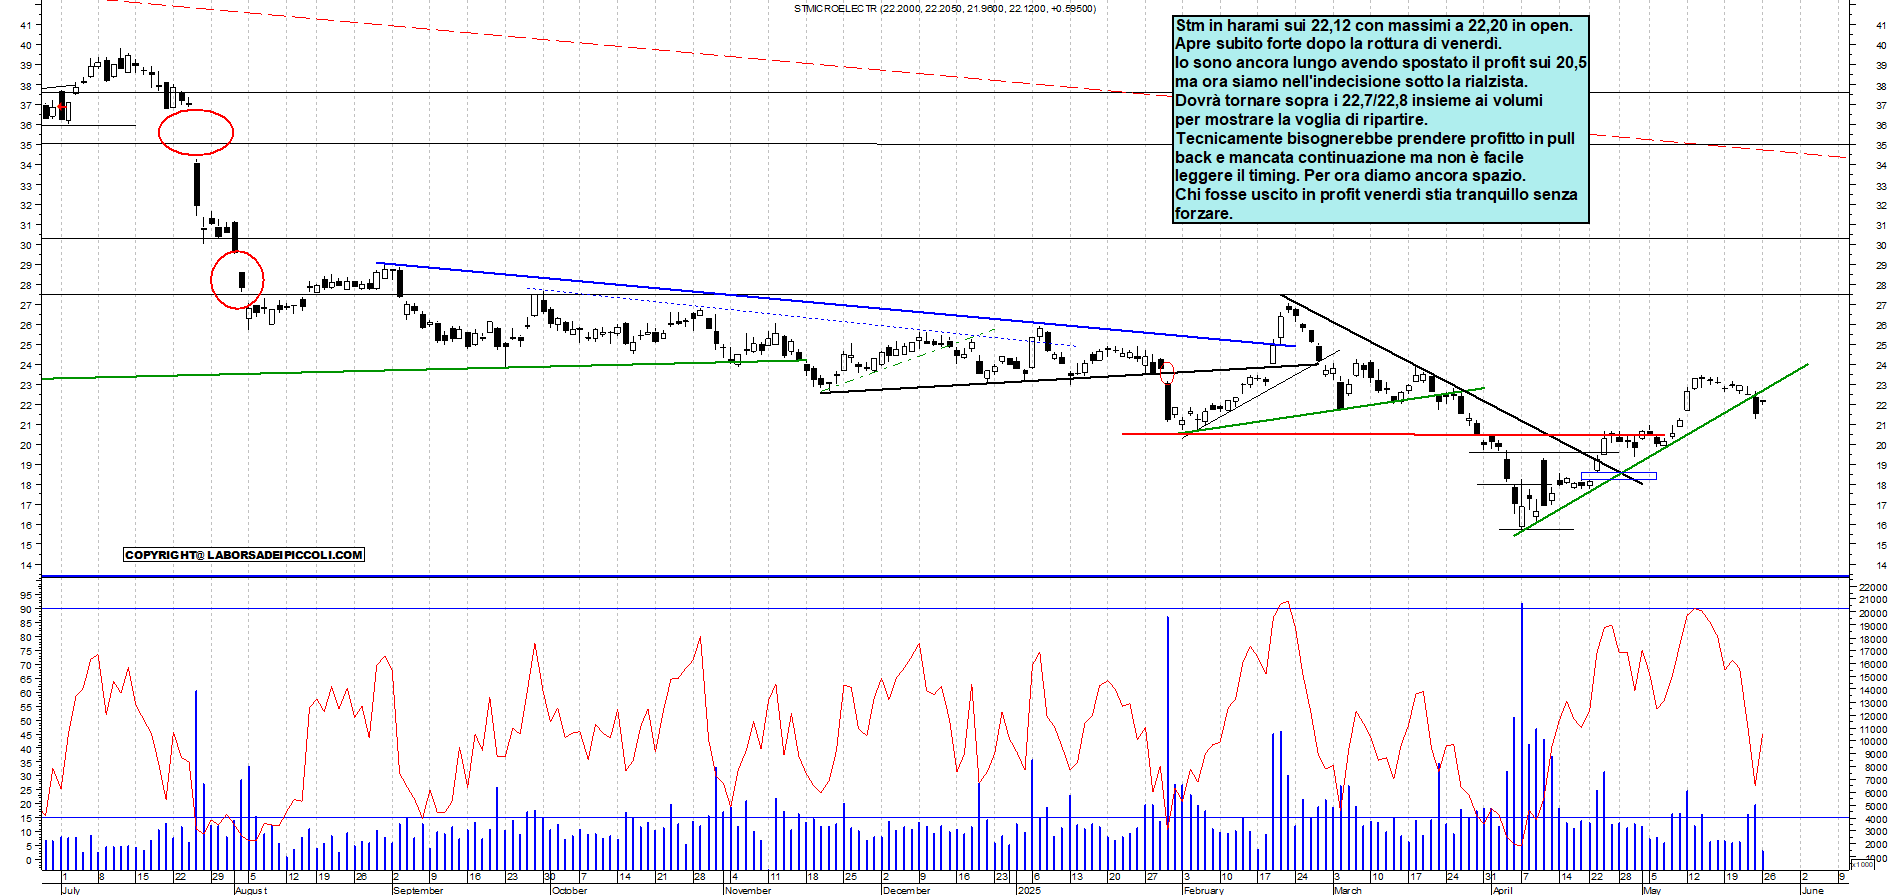Click the copyright laborsadeipiccoli.com label
This screenshot has width=1890, height=895.
(x=244, y=555)
